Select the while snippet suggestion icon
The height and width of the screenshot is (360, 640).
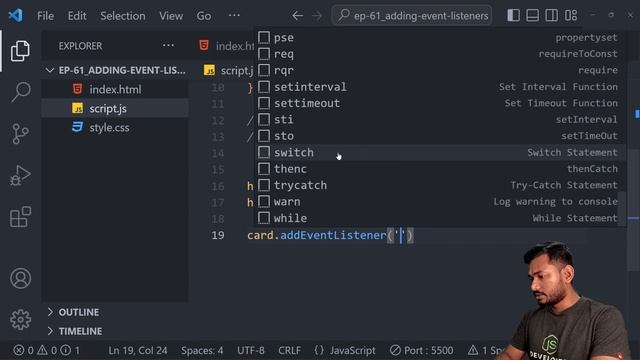coord(264,218)
